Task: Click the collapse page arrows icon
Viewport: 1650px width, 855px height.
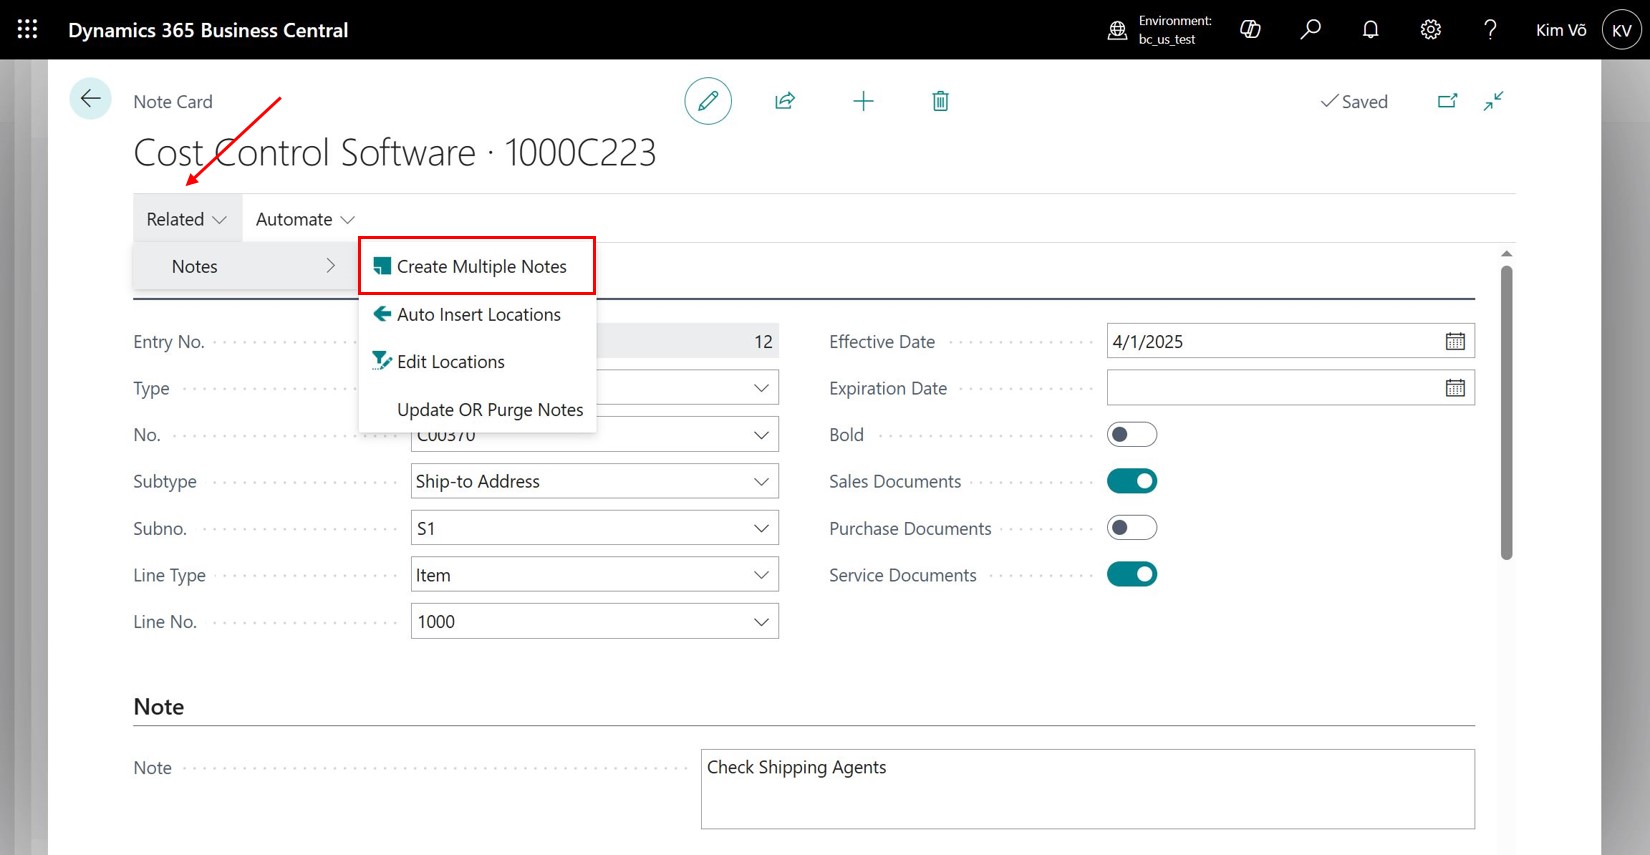Action: (x=1493, y=101)
